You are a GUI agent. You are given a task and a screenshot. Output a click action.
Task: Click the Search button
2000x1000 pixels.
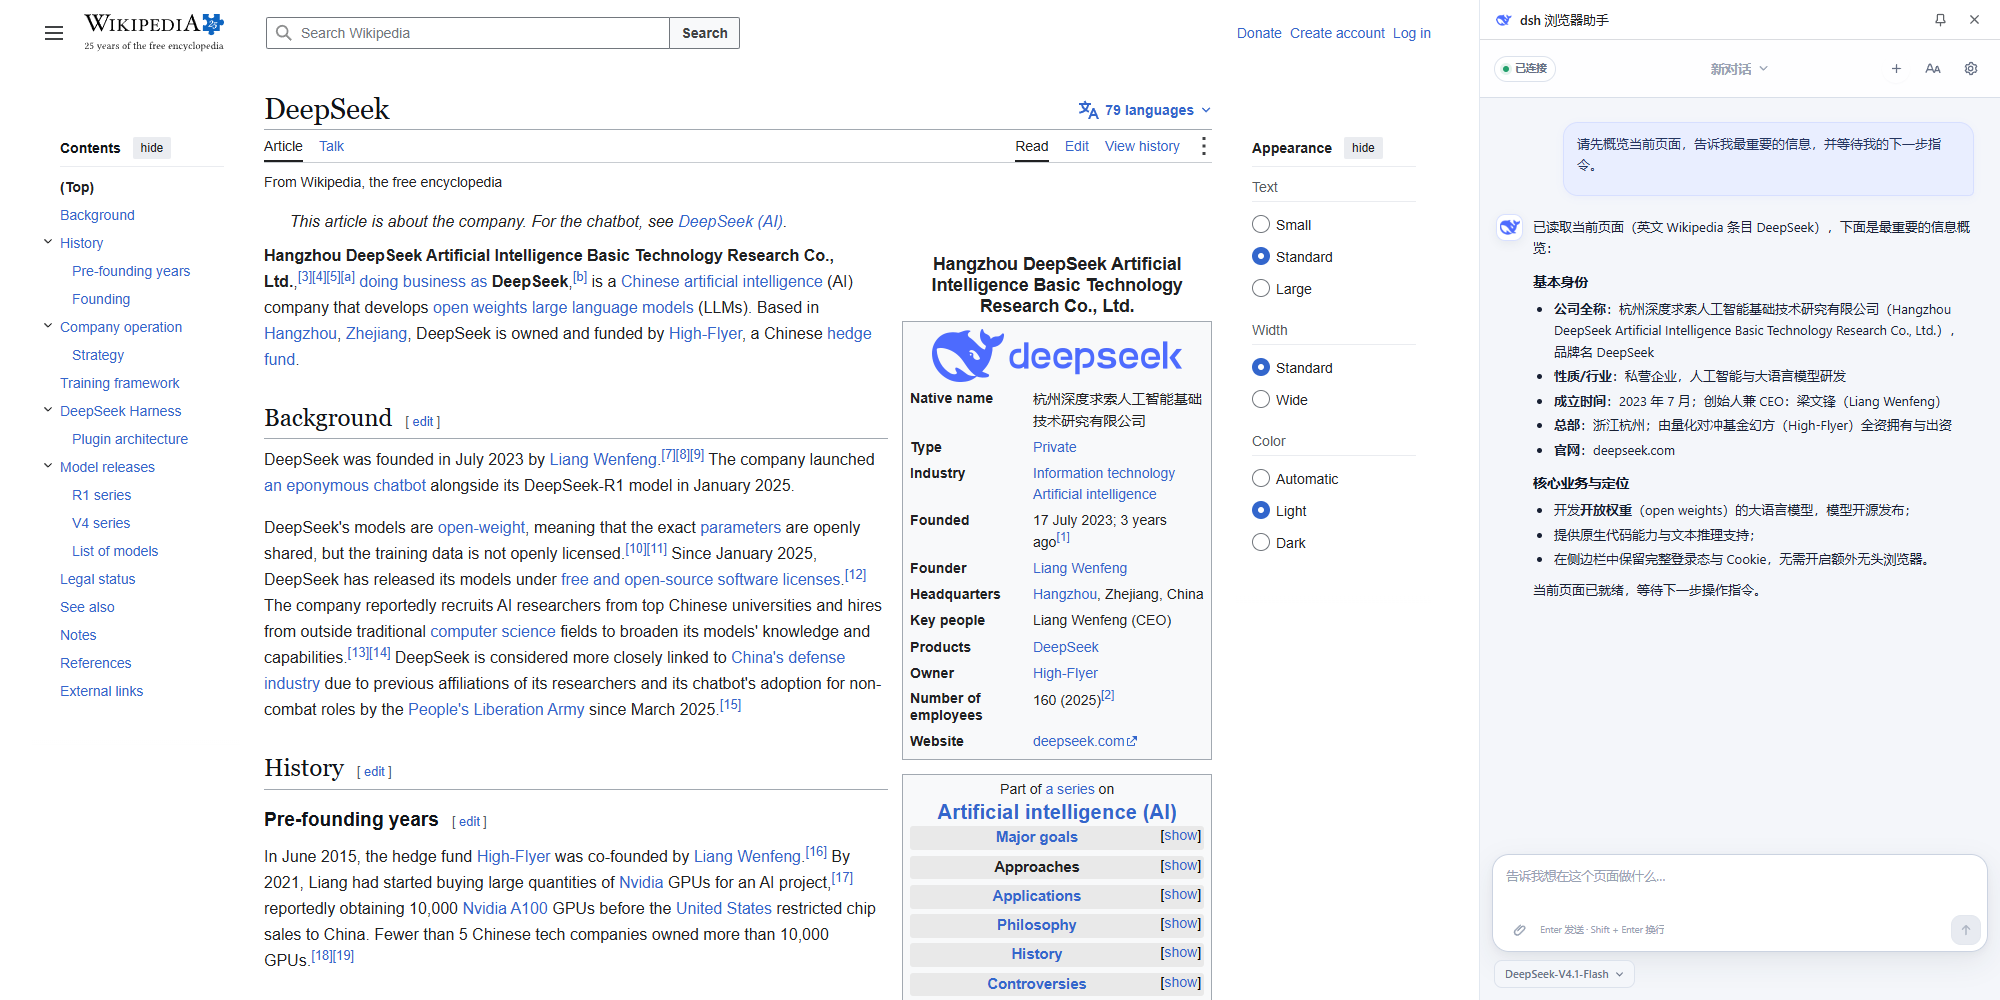click(x=704, y=33)
